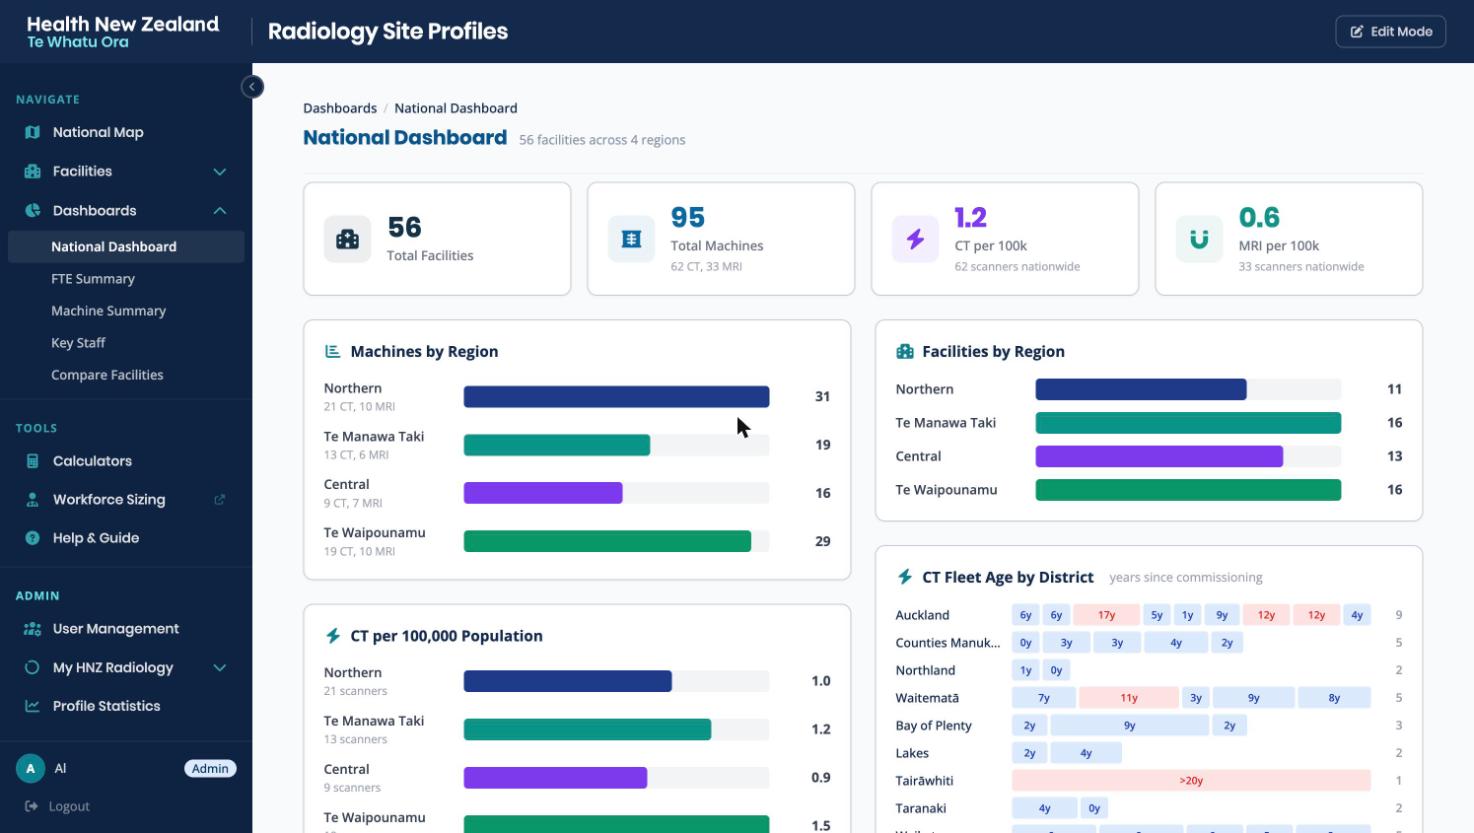The image size is (1474, 833).
Task: Click the MRI per 100k magnet icon
Action: (x=1199, y=239)
